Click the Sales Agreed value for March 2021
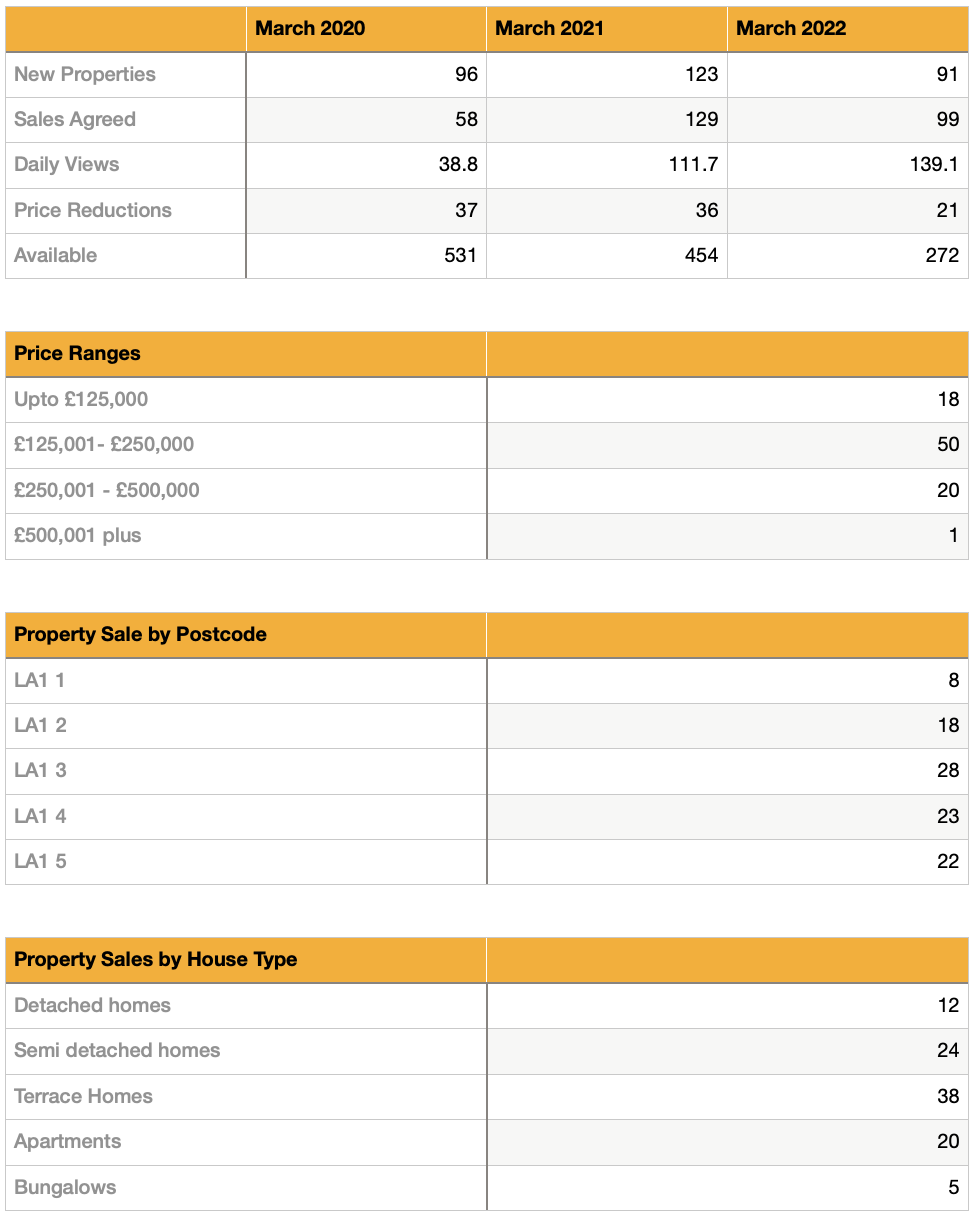This screenshot has height=1224, width=980. (x=702, y=119)
